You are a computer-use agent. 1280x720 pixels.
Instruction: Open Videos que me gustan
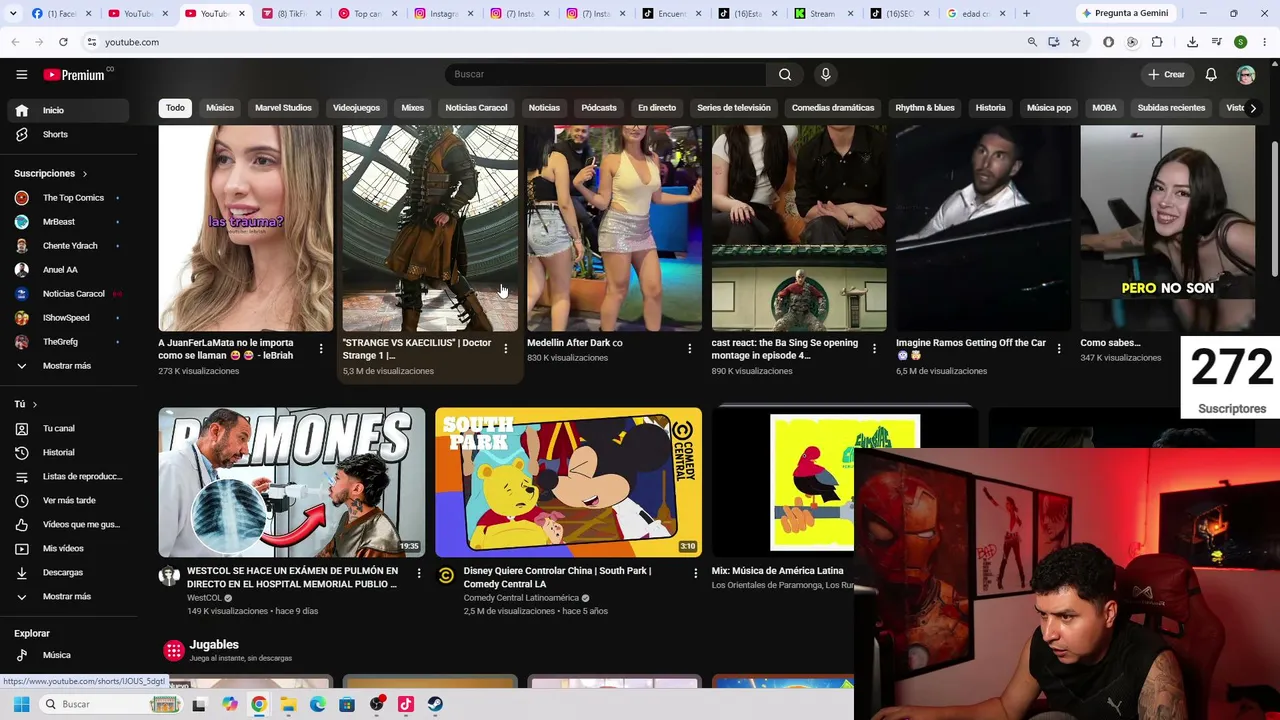click(x=66, y=525)
